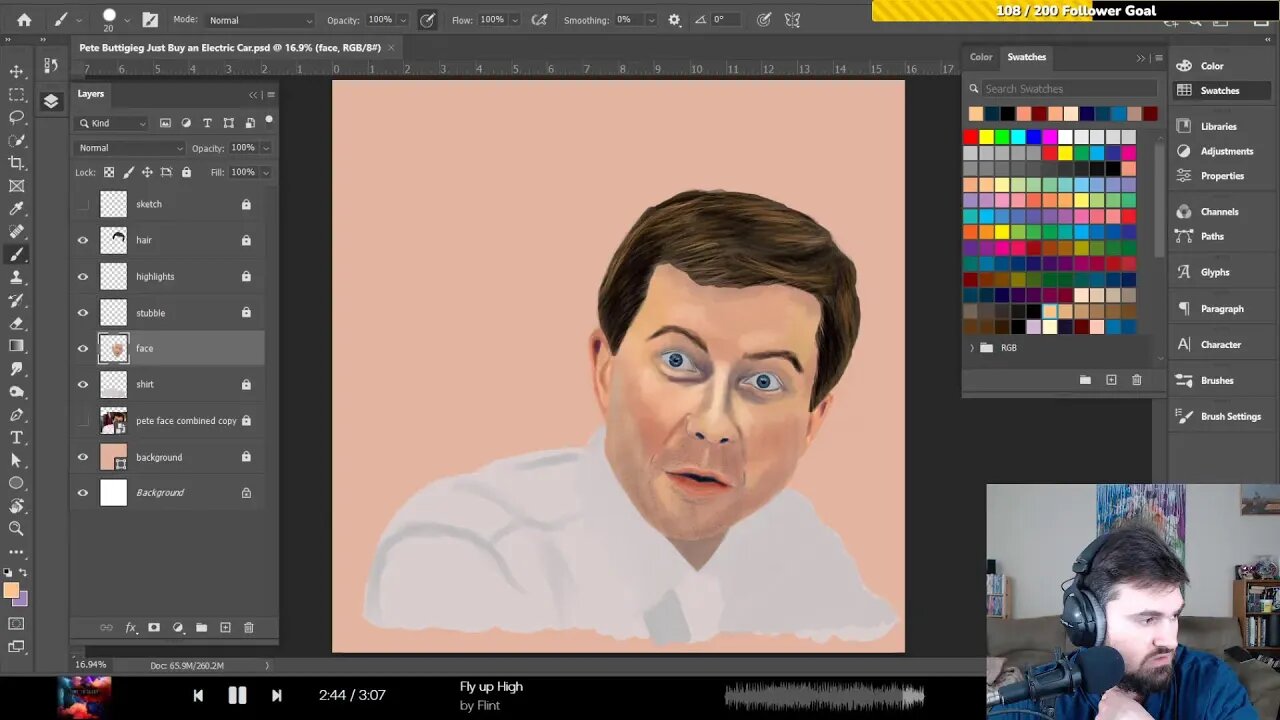The width and height of the screenshot is (1280, 720).
Task: Open the Swatches panel menu
Action: tap(1158, 58)
